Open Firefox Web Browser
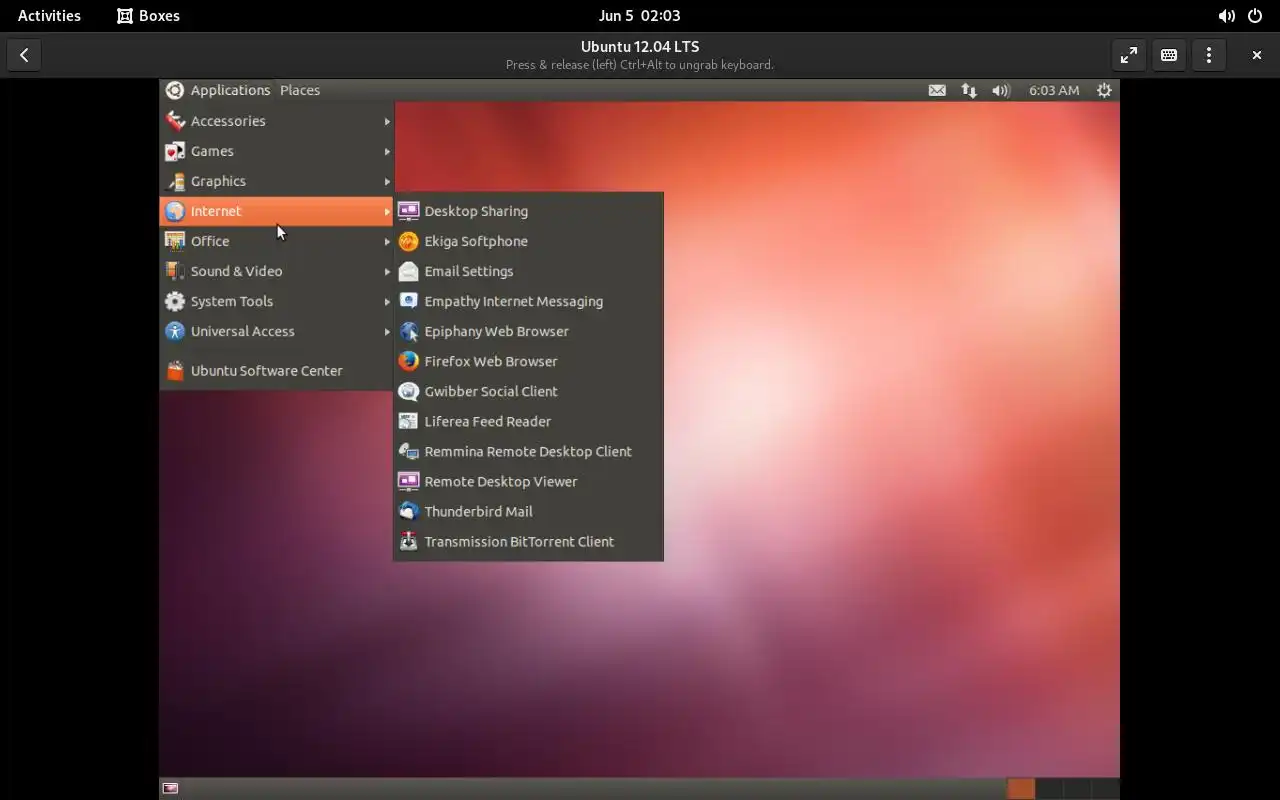Image resolution: width=1280 pixels, height=800 pixels. pyautogui.click(x=528, y=361)
